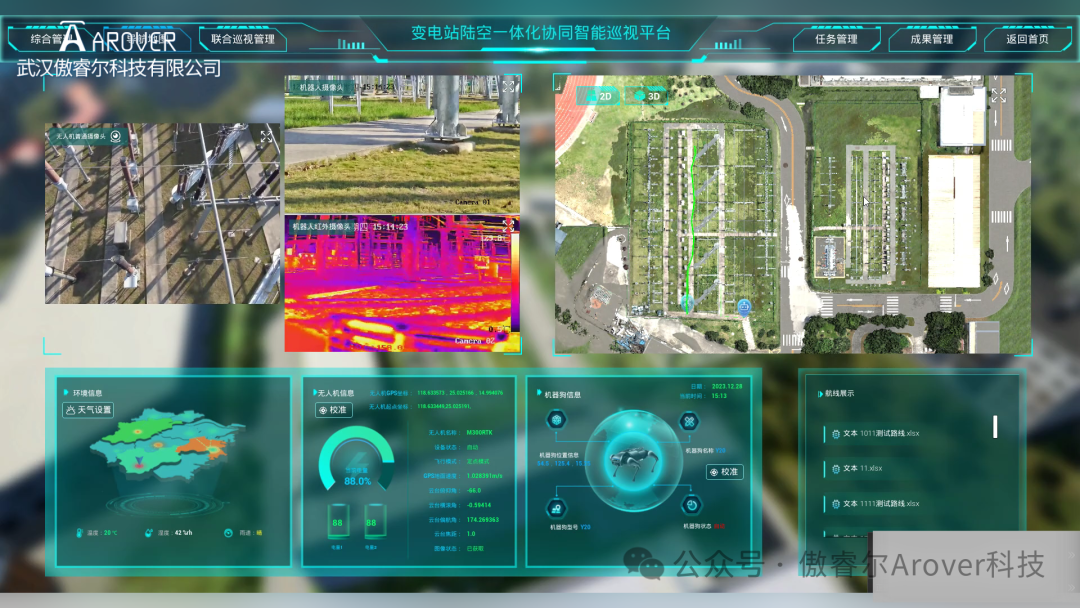This screenshot has height=608, width=1080.
Task: Open the 联合巡视管理 tab
Action: tap(242, 40)
